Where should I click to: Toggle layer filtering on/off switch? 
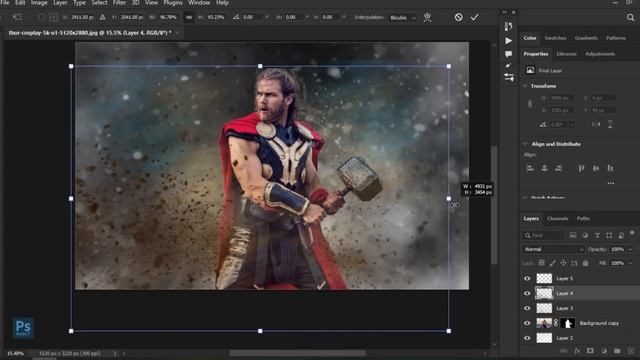coord(632,233)
